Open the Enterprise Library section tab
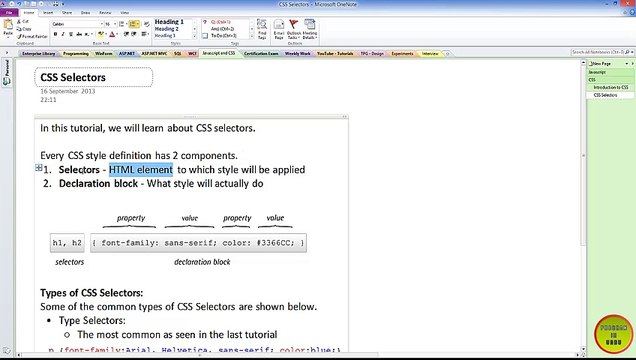The image size is (636, 360). (39, 54)
